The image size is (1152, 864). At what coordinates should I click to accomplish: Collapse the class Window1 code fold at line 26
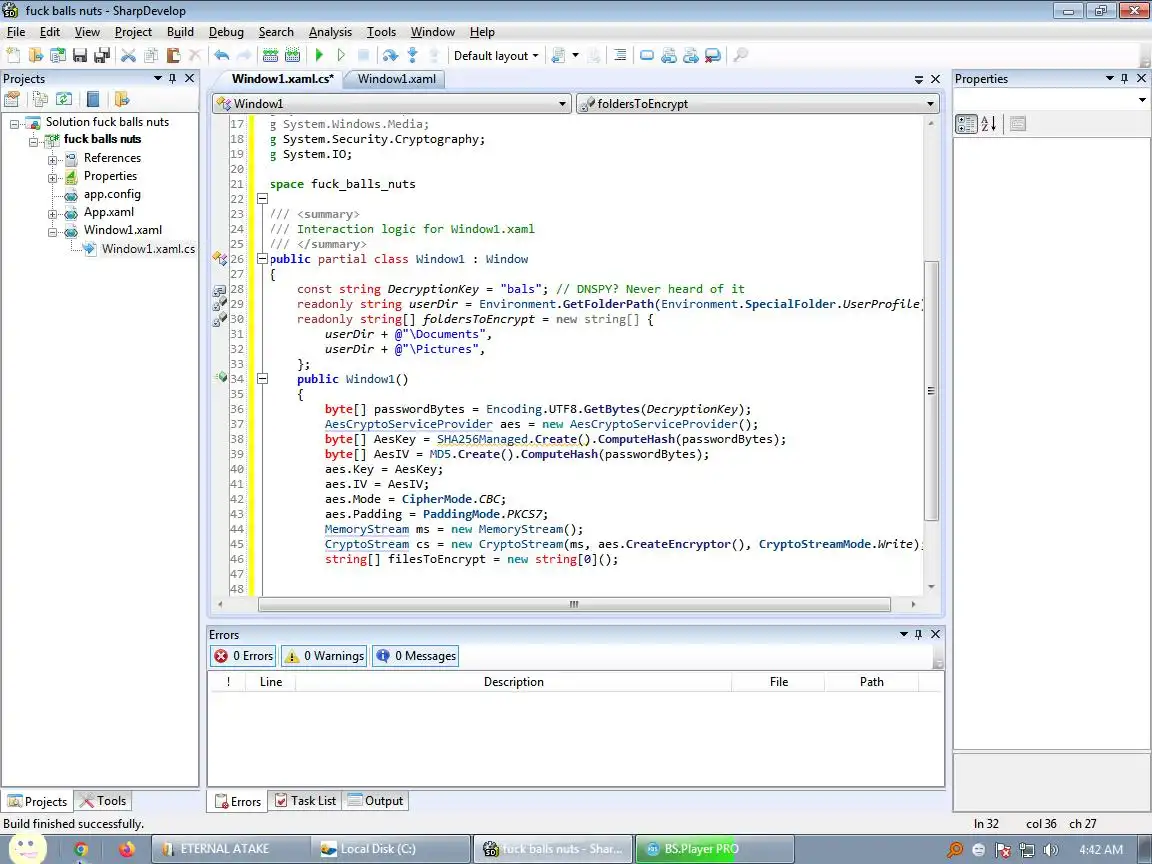[262, 259]
